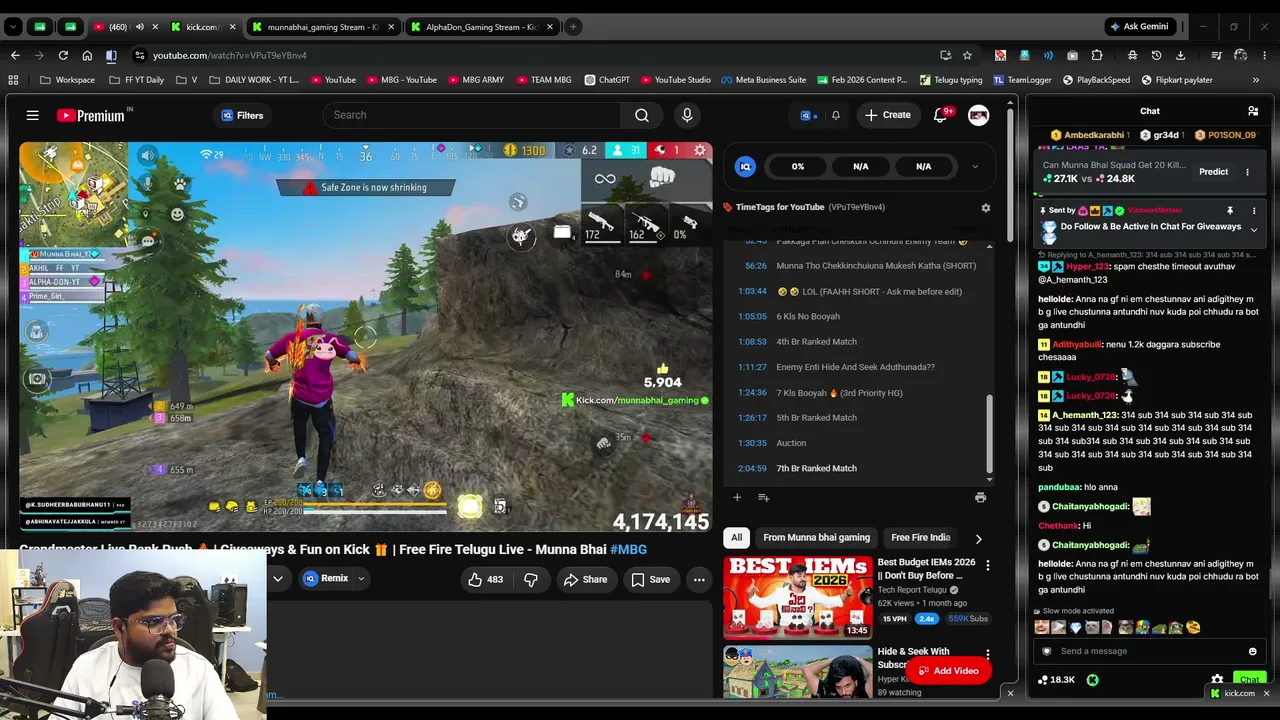Select the Free Fire India chip
1280x720 pixels.
coord(921,538)
